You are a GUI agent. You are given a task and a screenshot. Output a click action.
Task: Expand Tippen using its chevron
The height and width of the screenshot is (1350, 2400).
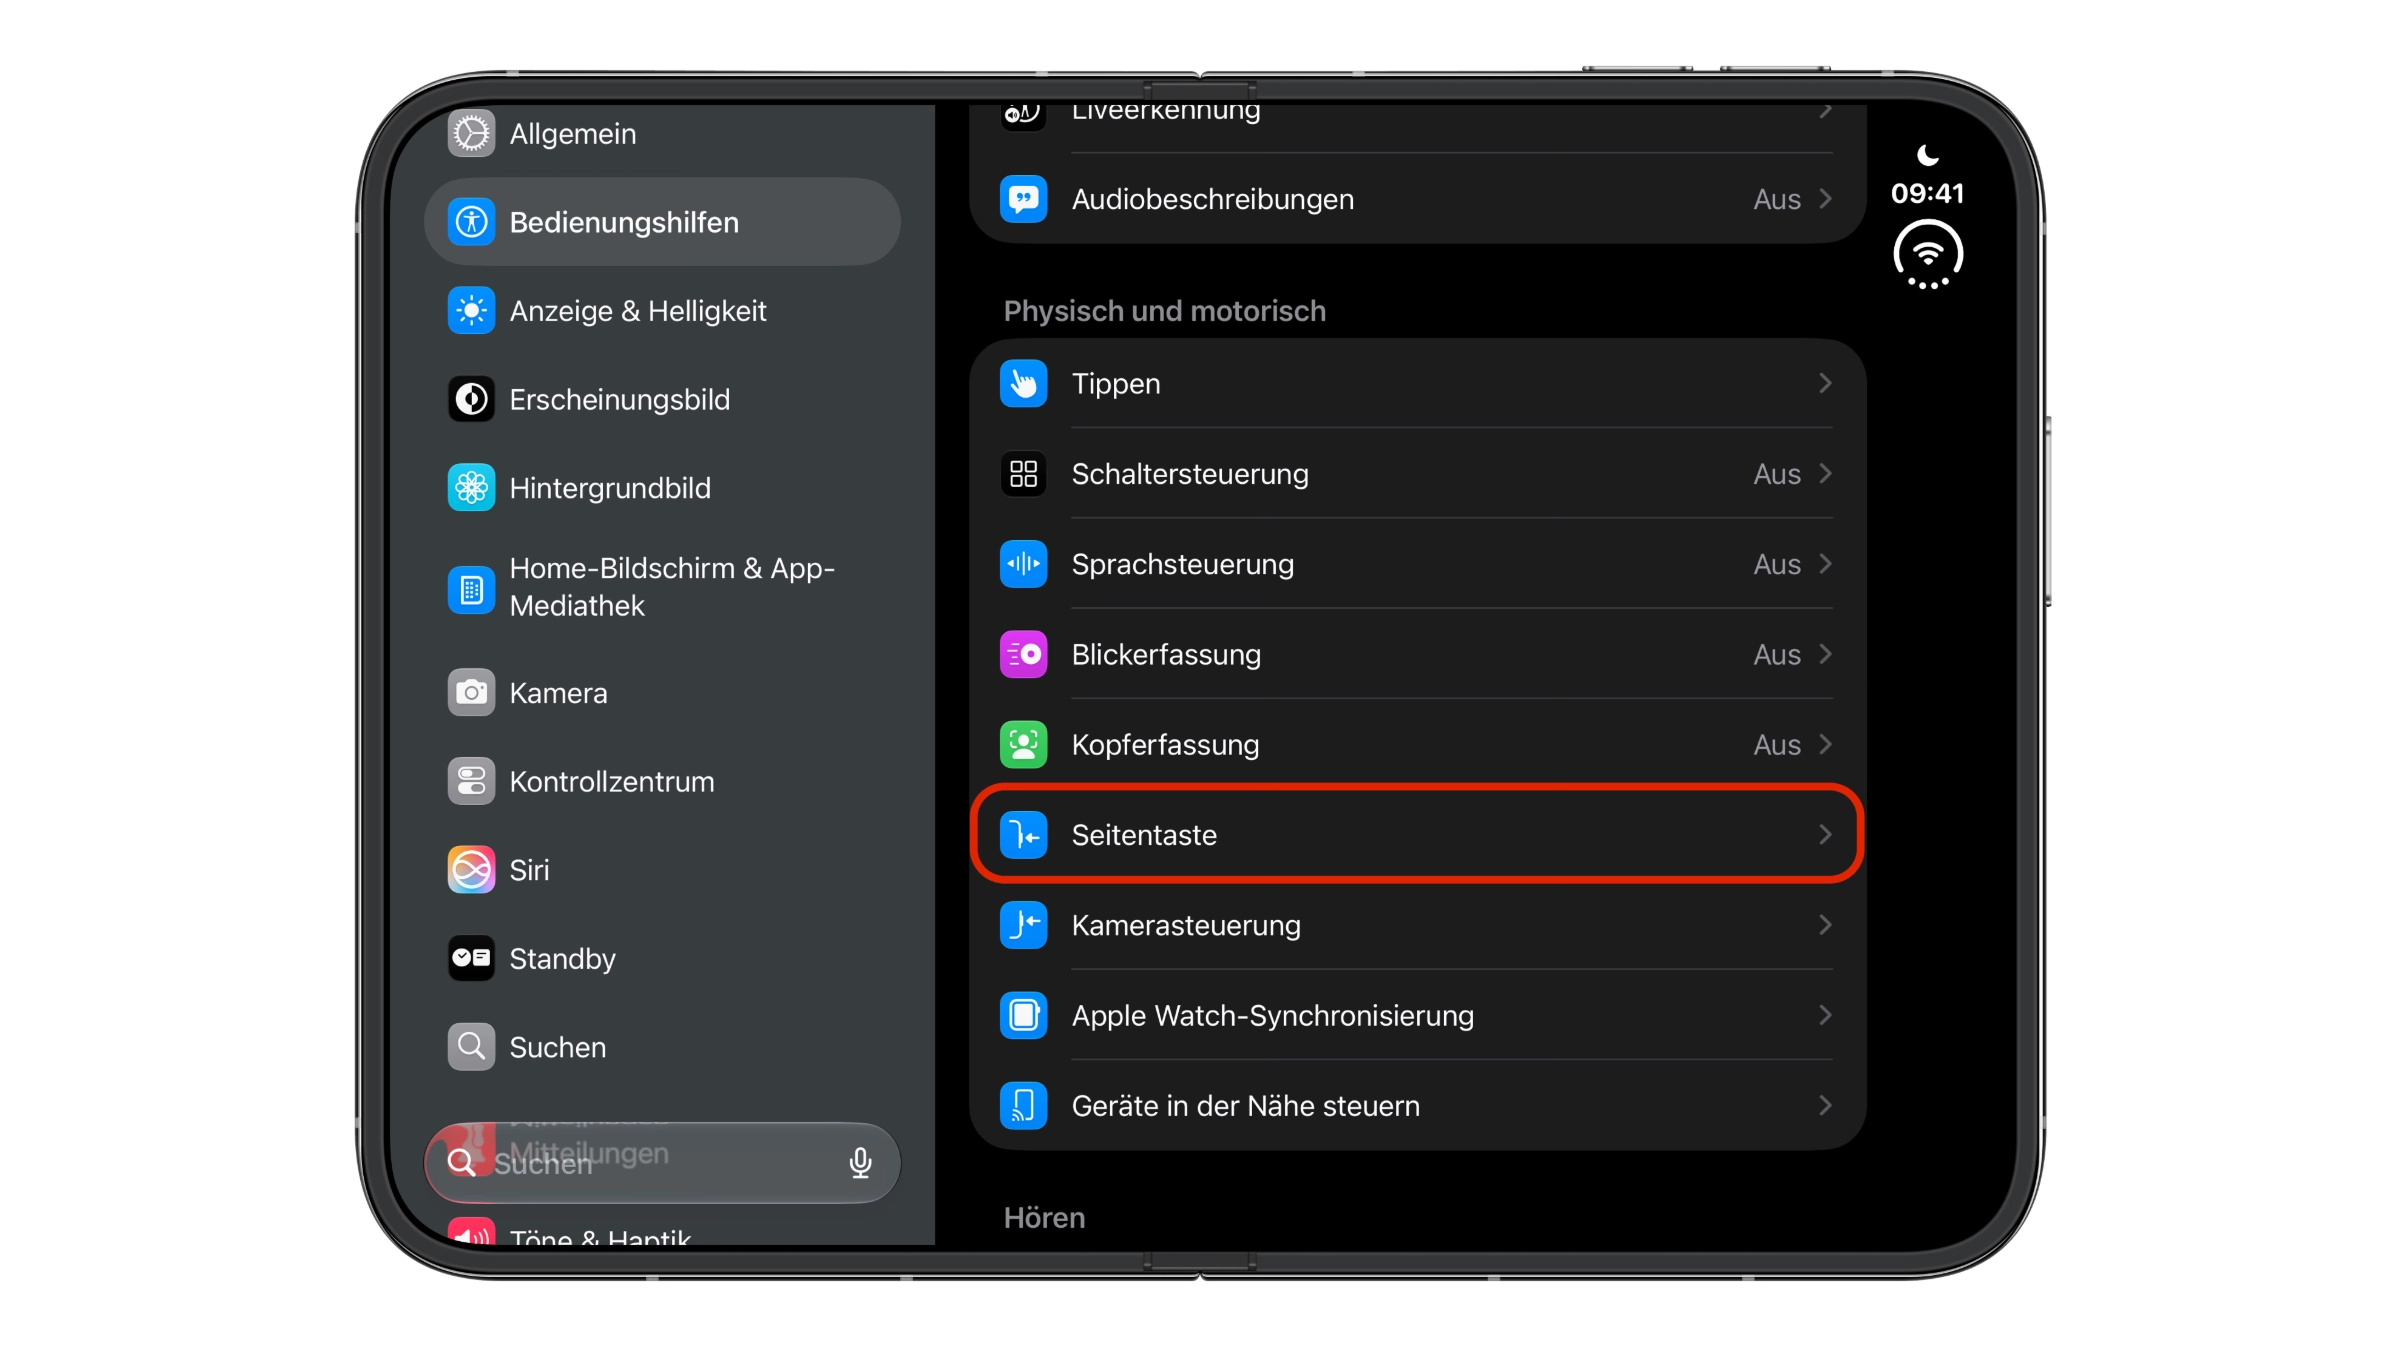(1825, 383)
